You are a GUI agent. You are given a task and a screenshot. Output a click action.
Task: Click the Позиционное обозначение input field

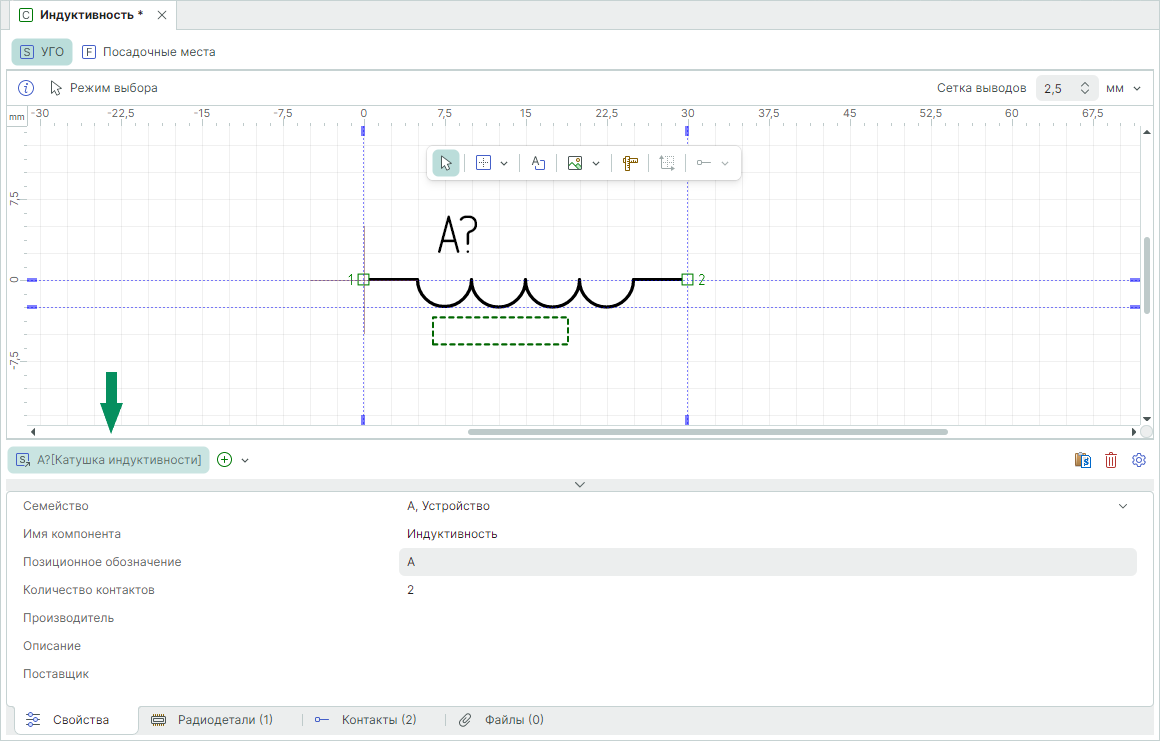(767, 562)
